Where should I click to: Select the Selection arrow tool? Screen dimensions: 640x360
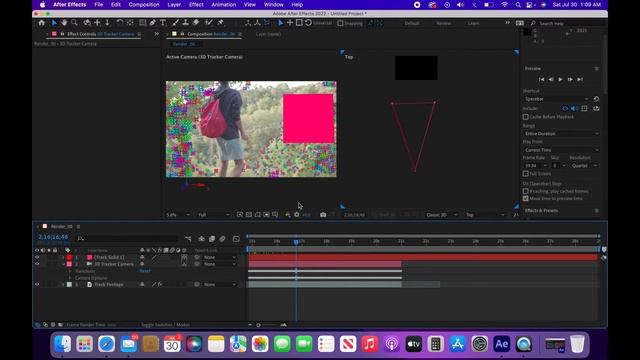[54, 23]
